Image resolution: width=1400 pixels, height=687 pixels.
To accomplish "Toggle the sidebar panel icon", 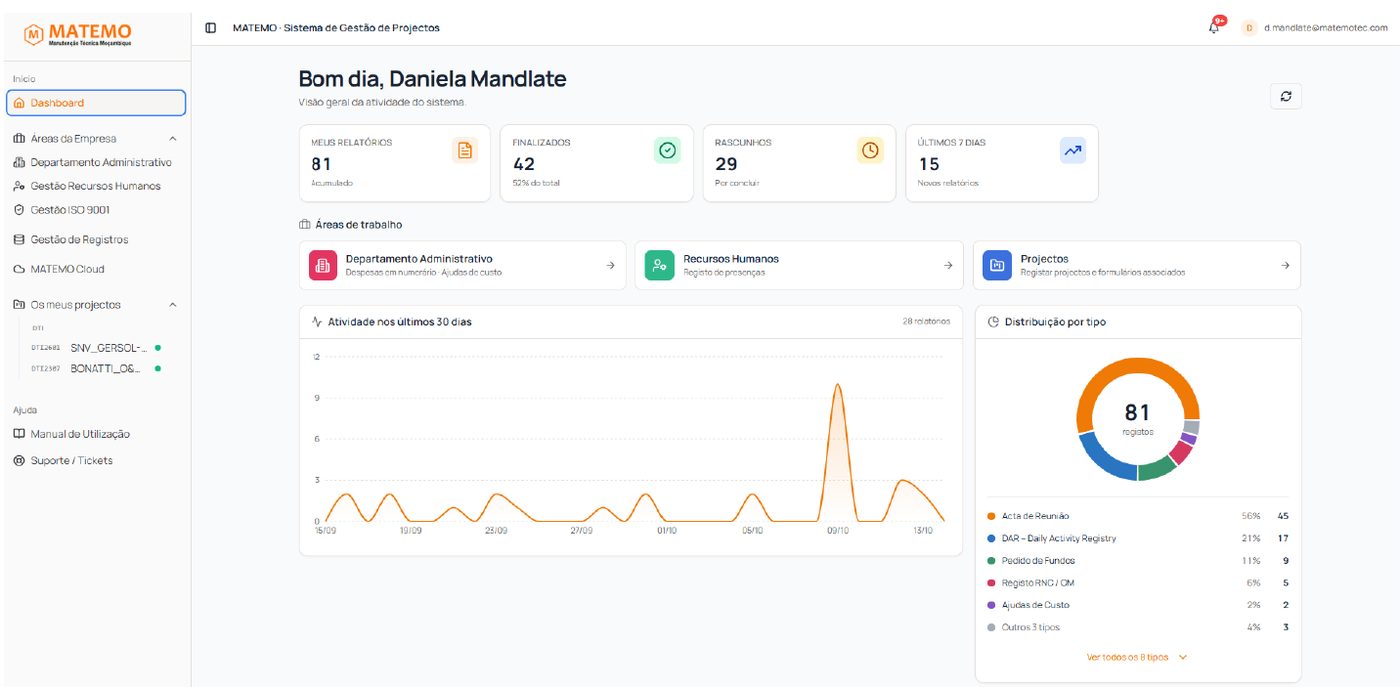I will 210,28.
